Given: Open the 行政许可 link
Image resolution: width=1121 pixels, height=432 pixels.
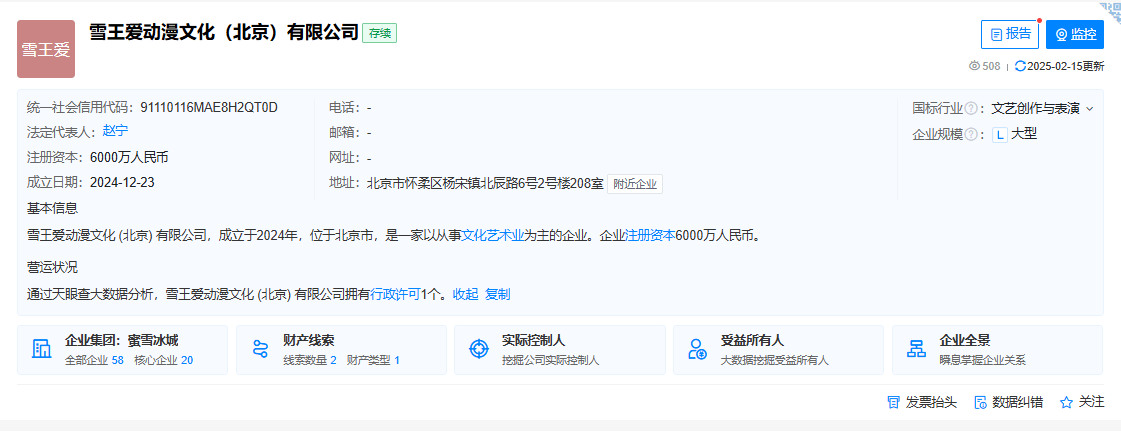Looking at the screenshot, I should coord(395,294).
